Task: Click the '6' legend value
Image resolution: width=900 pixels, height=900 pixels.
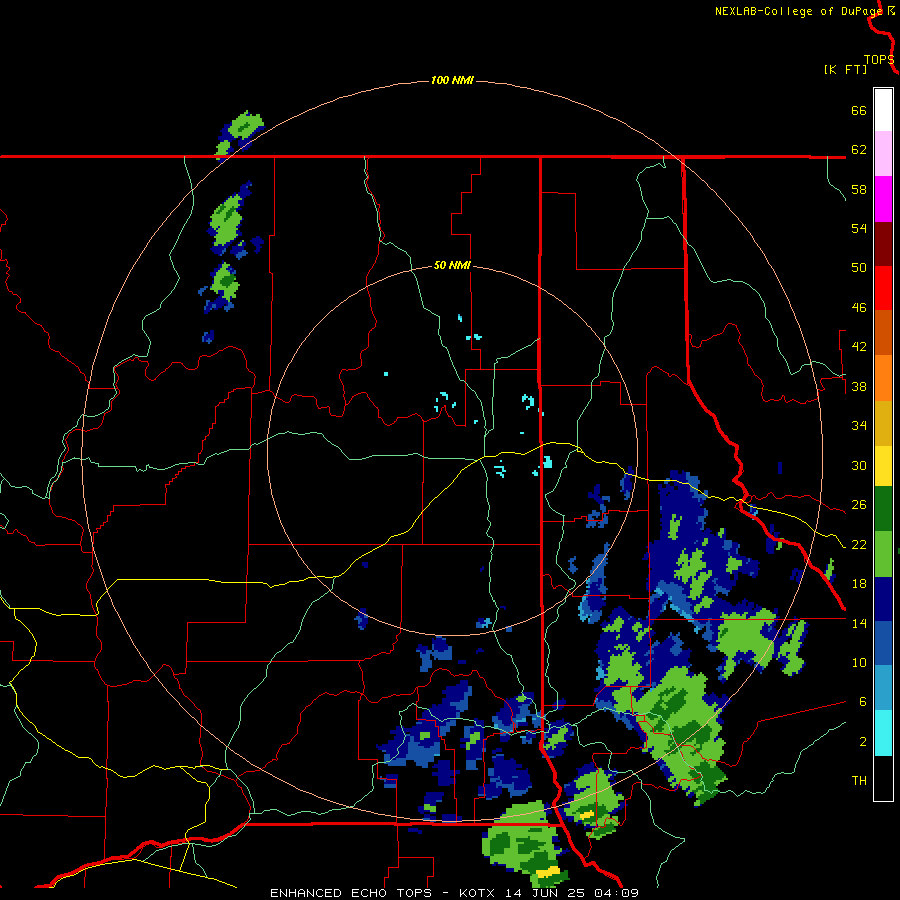Action: tap(863, 702)
